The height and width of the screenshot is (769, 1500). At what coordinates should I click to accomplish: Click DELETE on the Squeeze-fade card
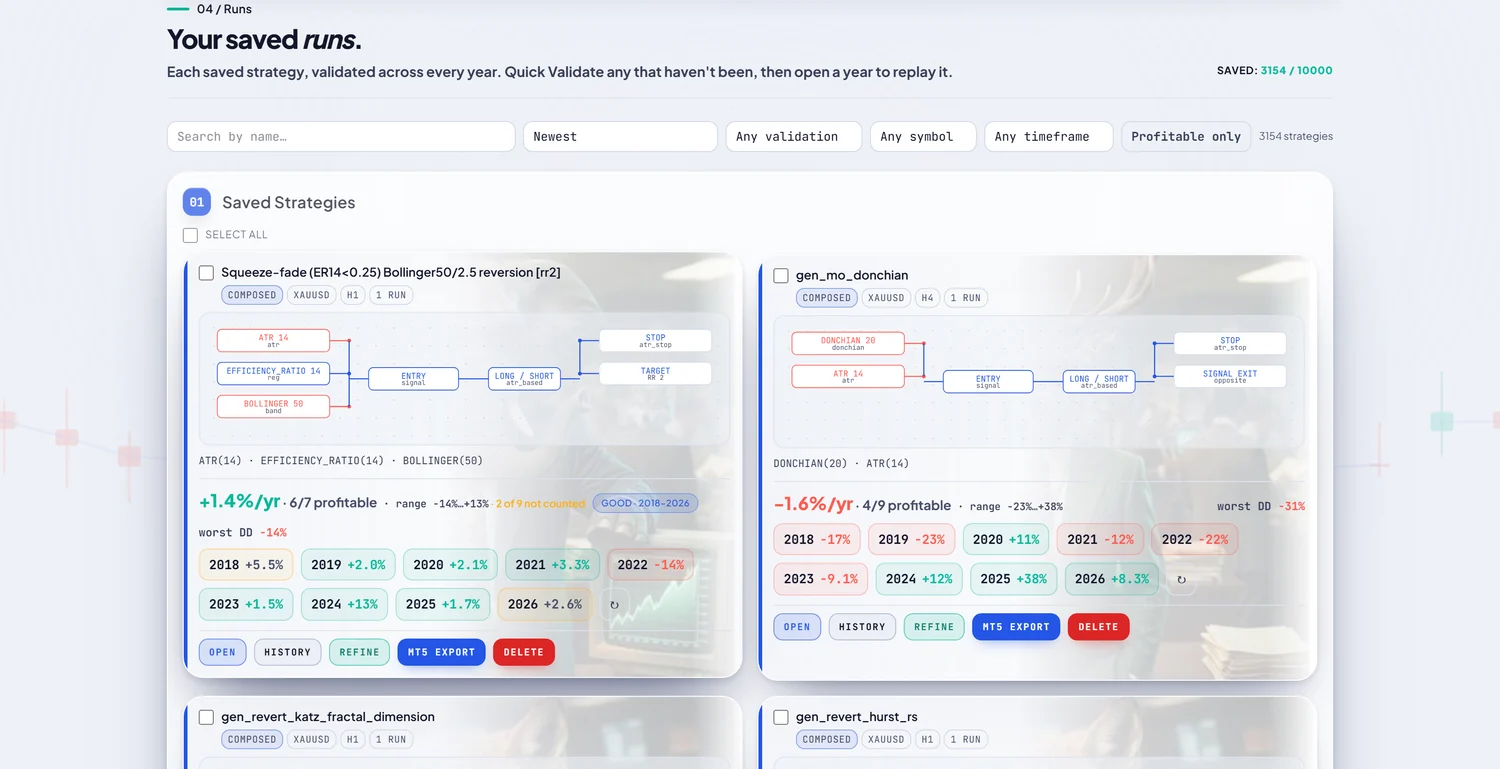click(x=524, y=652)
